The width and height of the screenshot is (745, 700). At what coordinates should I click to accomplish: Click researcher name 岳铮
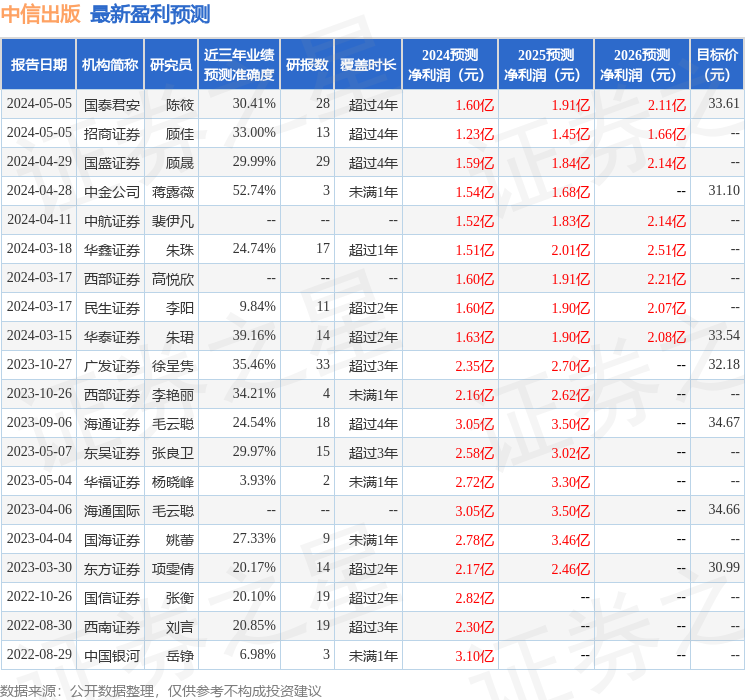click(180, 655)
